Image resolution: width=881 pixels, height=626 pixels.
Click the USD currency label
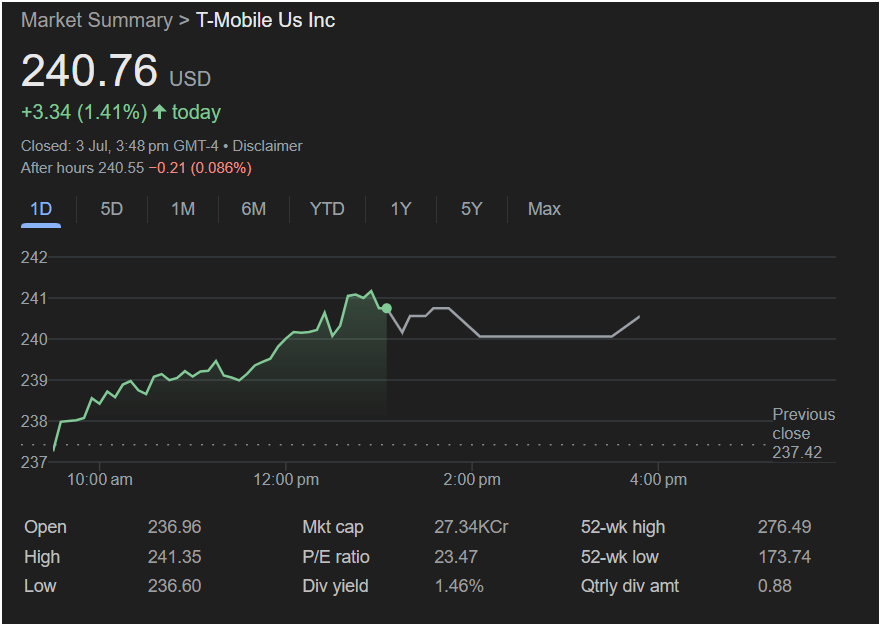190,79
